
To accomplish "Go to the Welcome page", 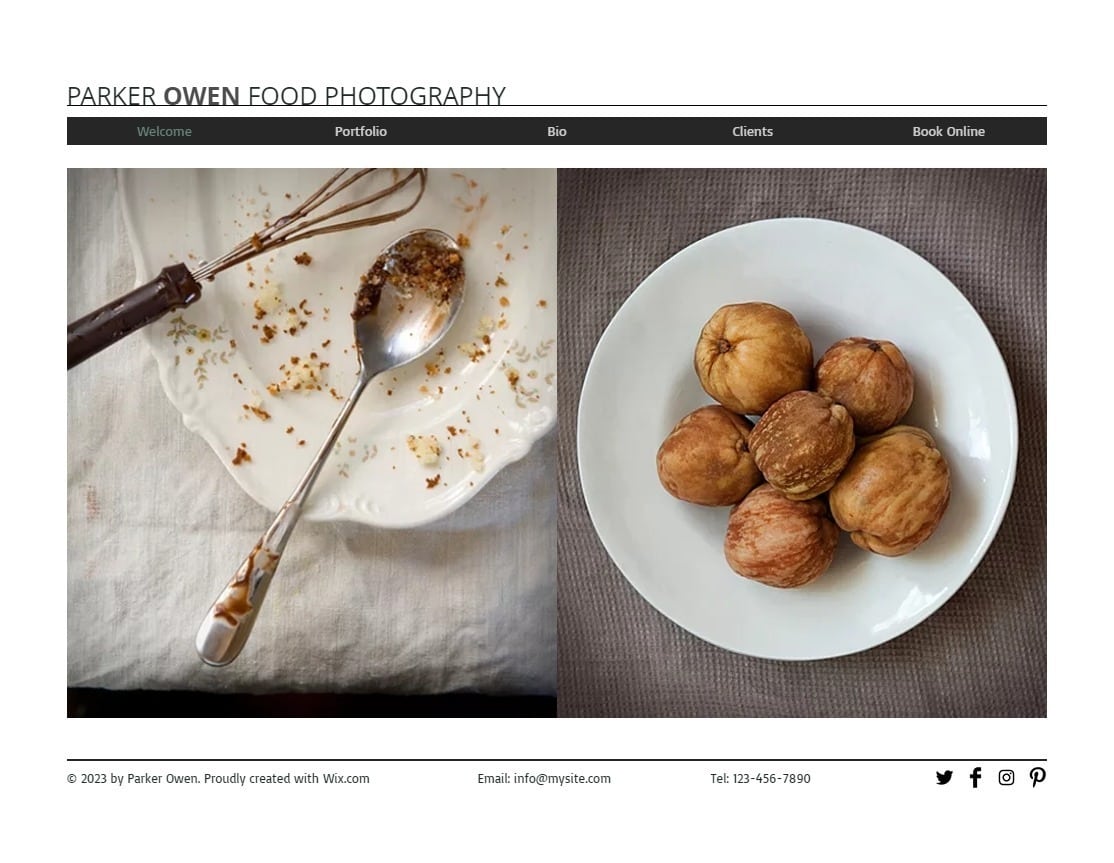I will 164,131.
